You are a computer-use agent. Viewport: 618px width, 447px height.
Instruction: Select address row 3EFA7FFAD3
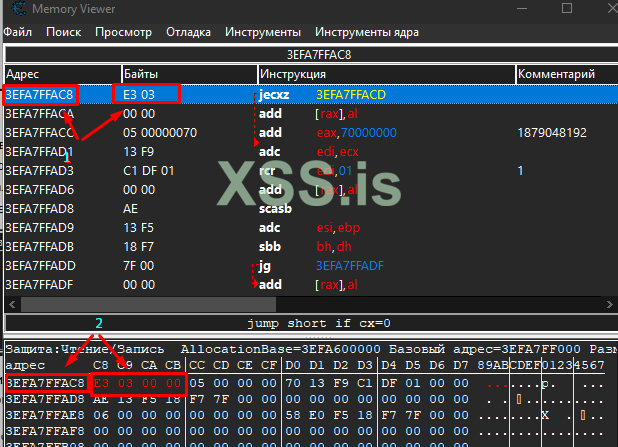pyautogui.click(x=39, y=171)
